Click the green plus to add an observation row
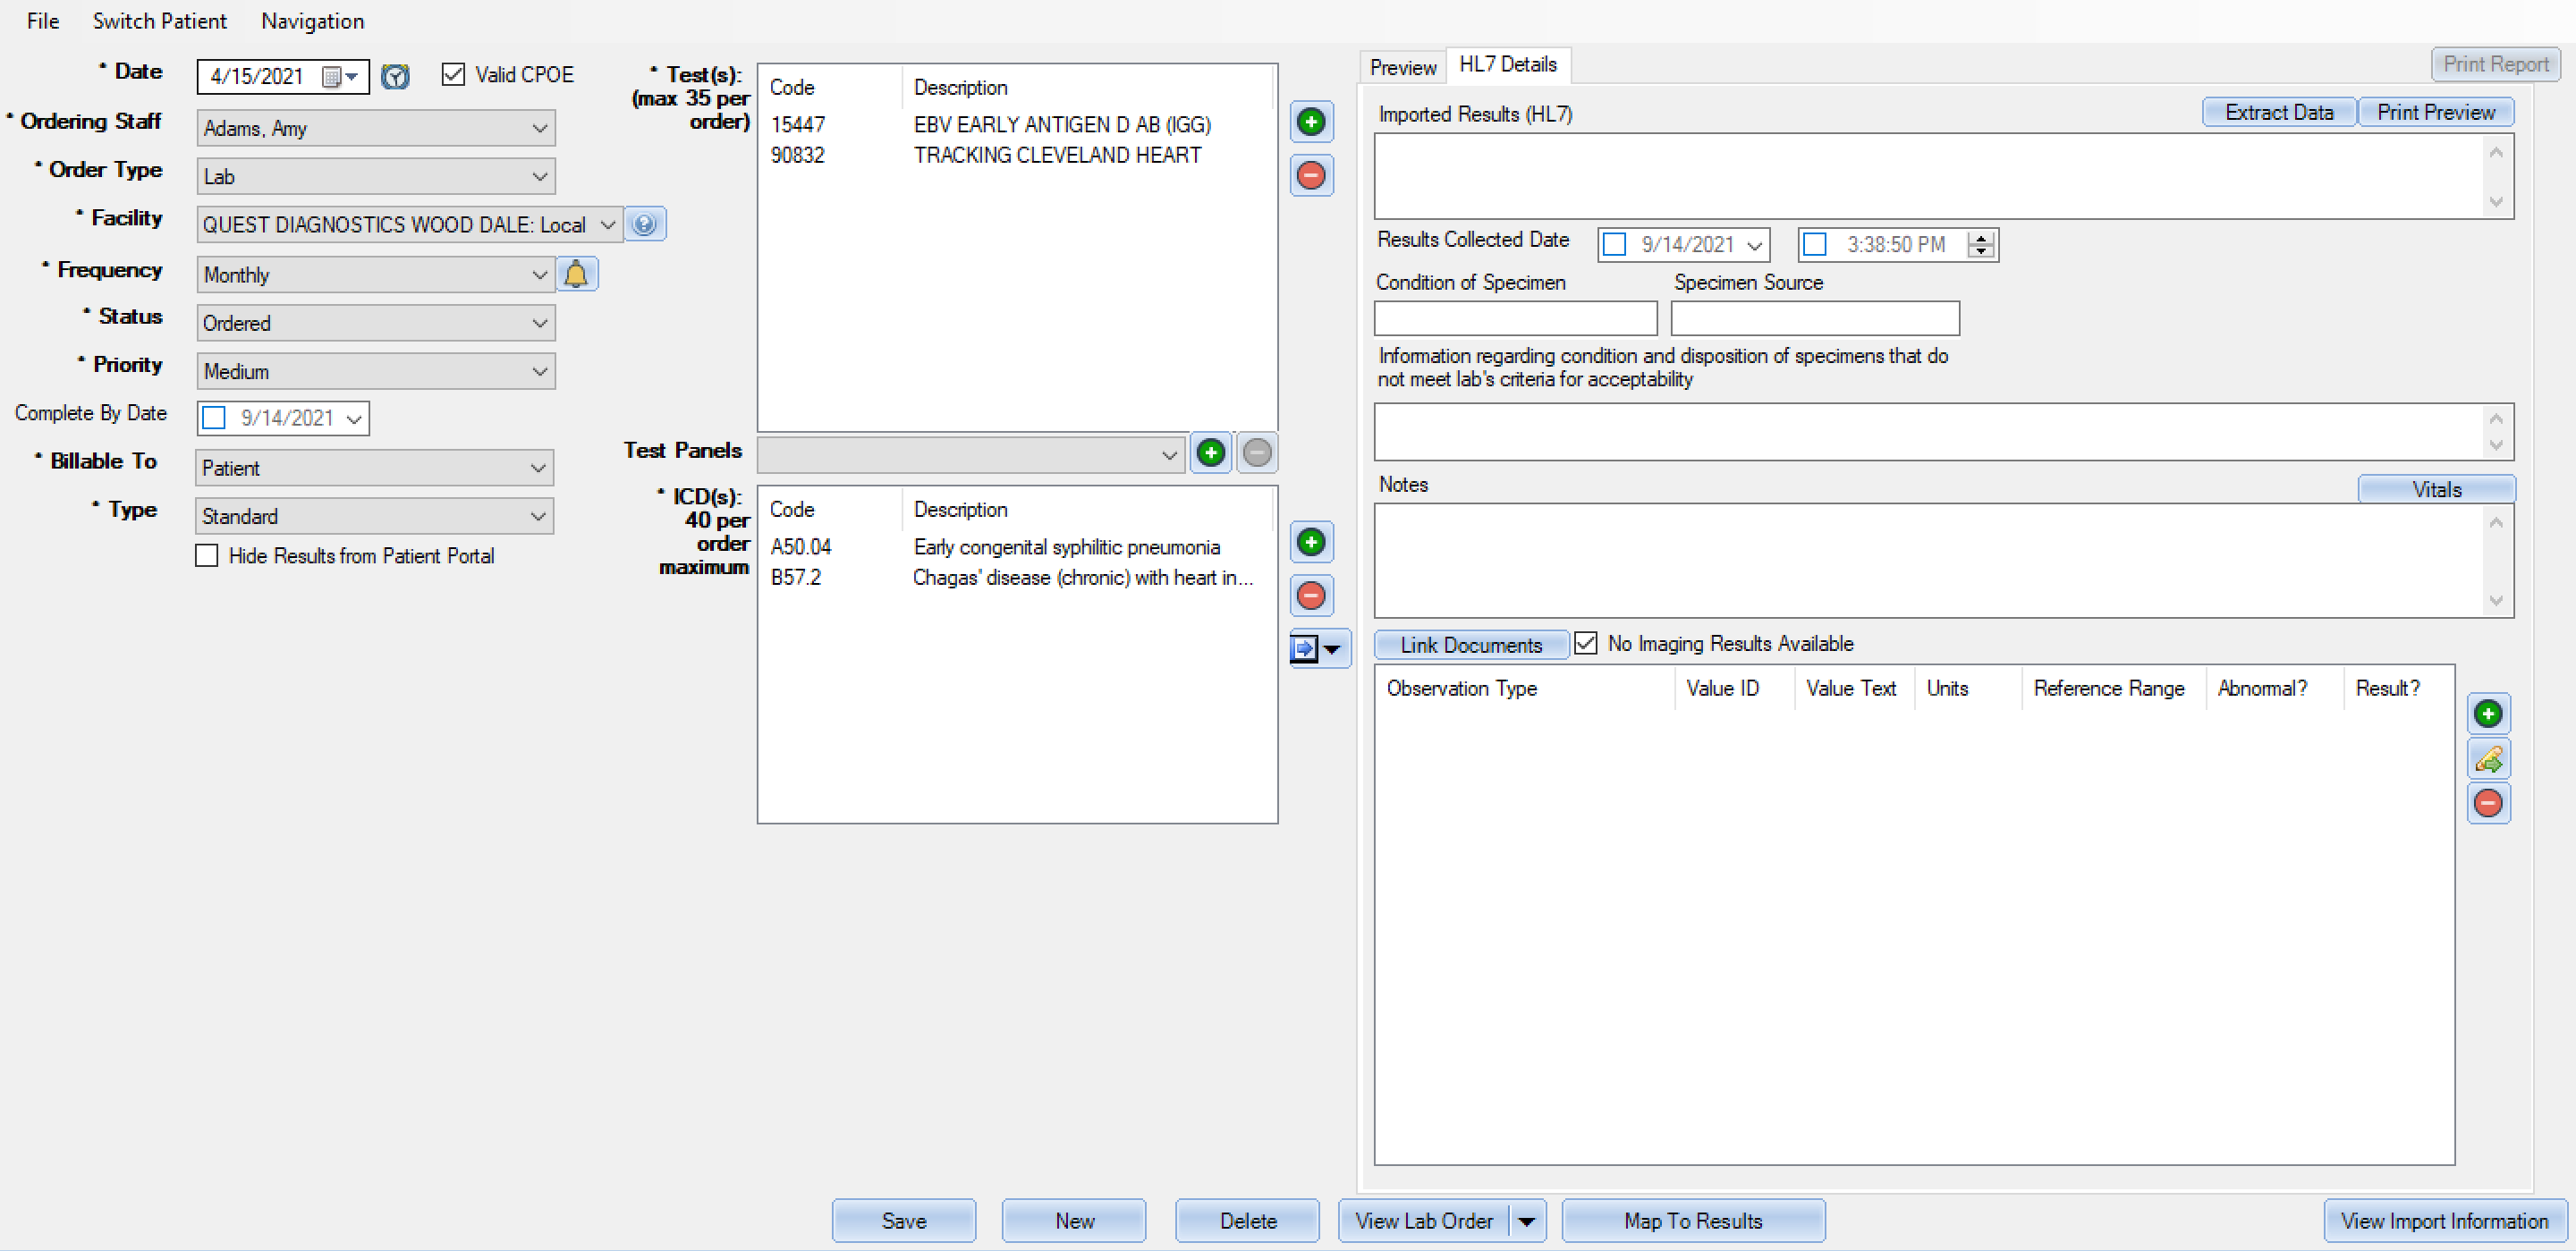This screenshot has width=2576, height=1251. [2489, 713]
